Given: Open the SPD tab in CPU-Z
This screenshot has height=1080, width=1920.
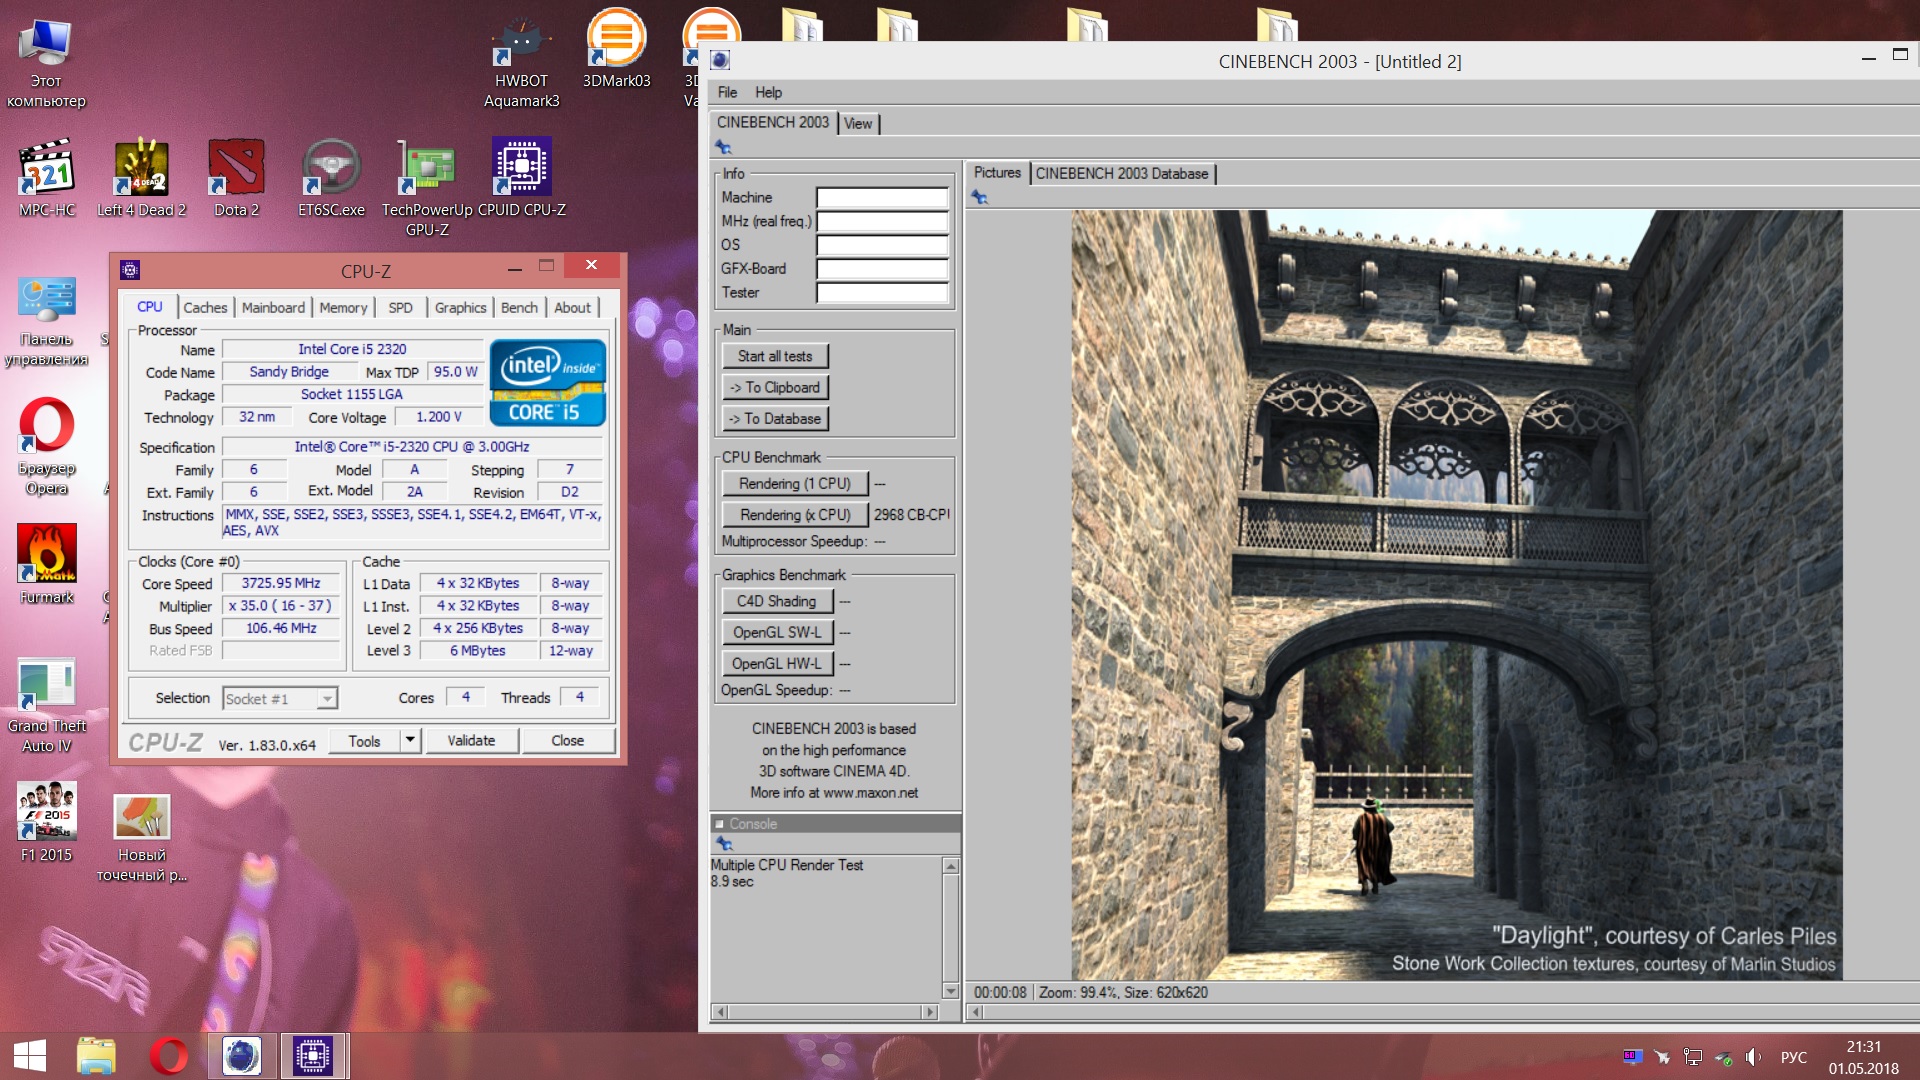Looking at the screenshot, I should [400, 307].
